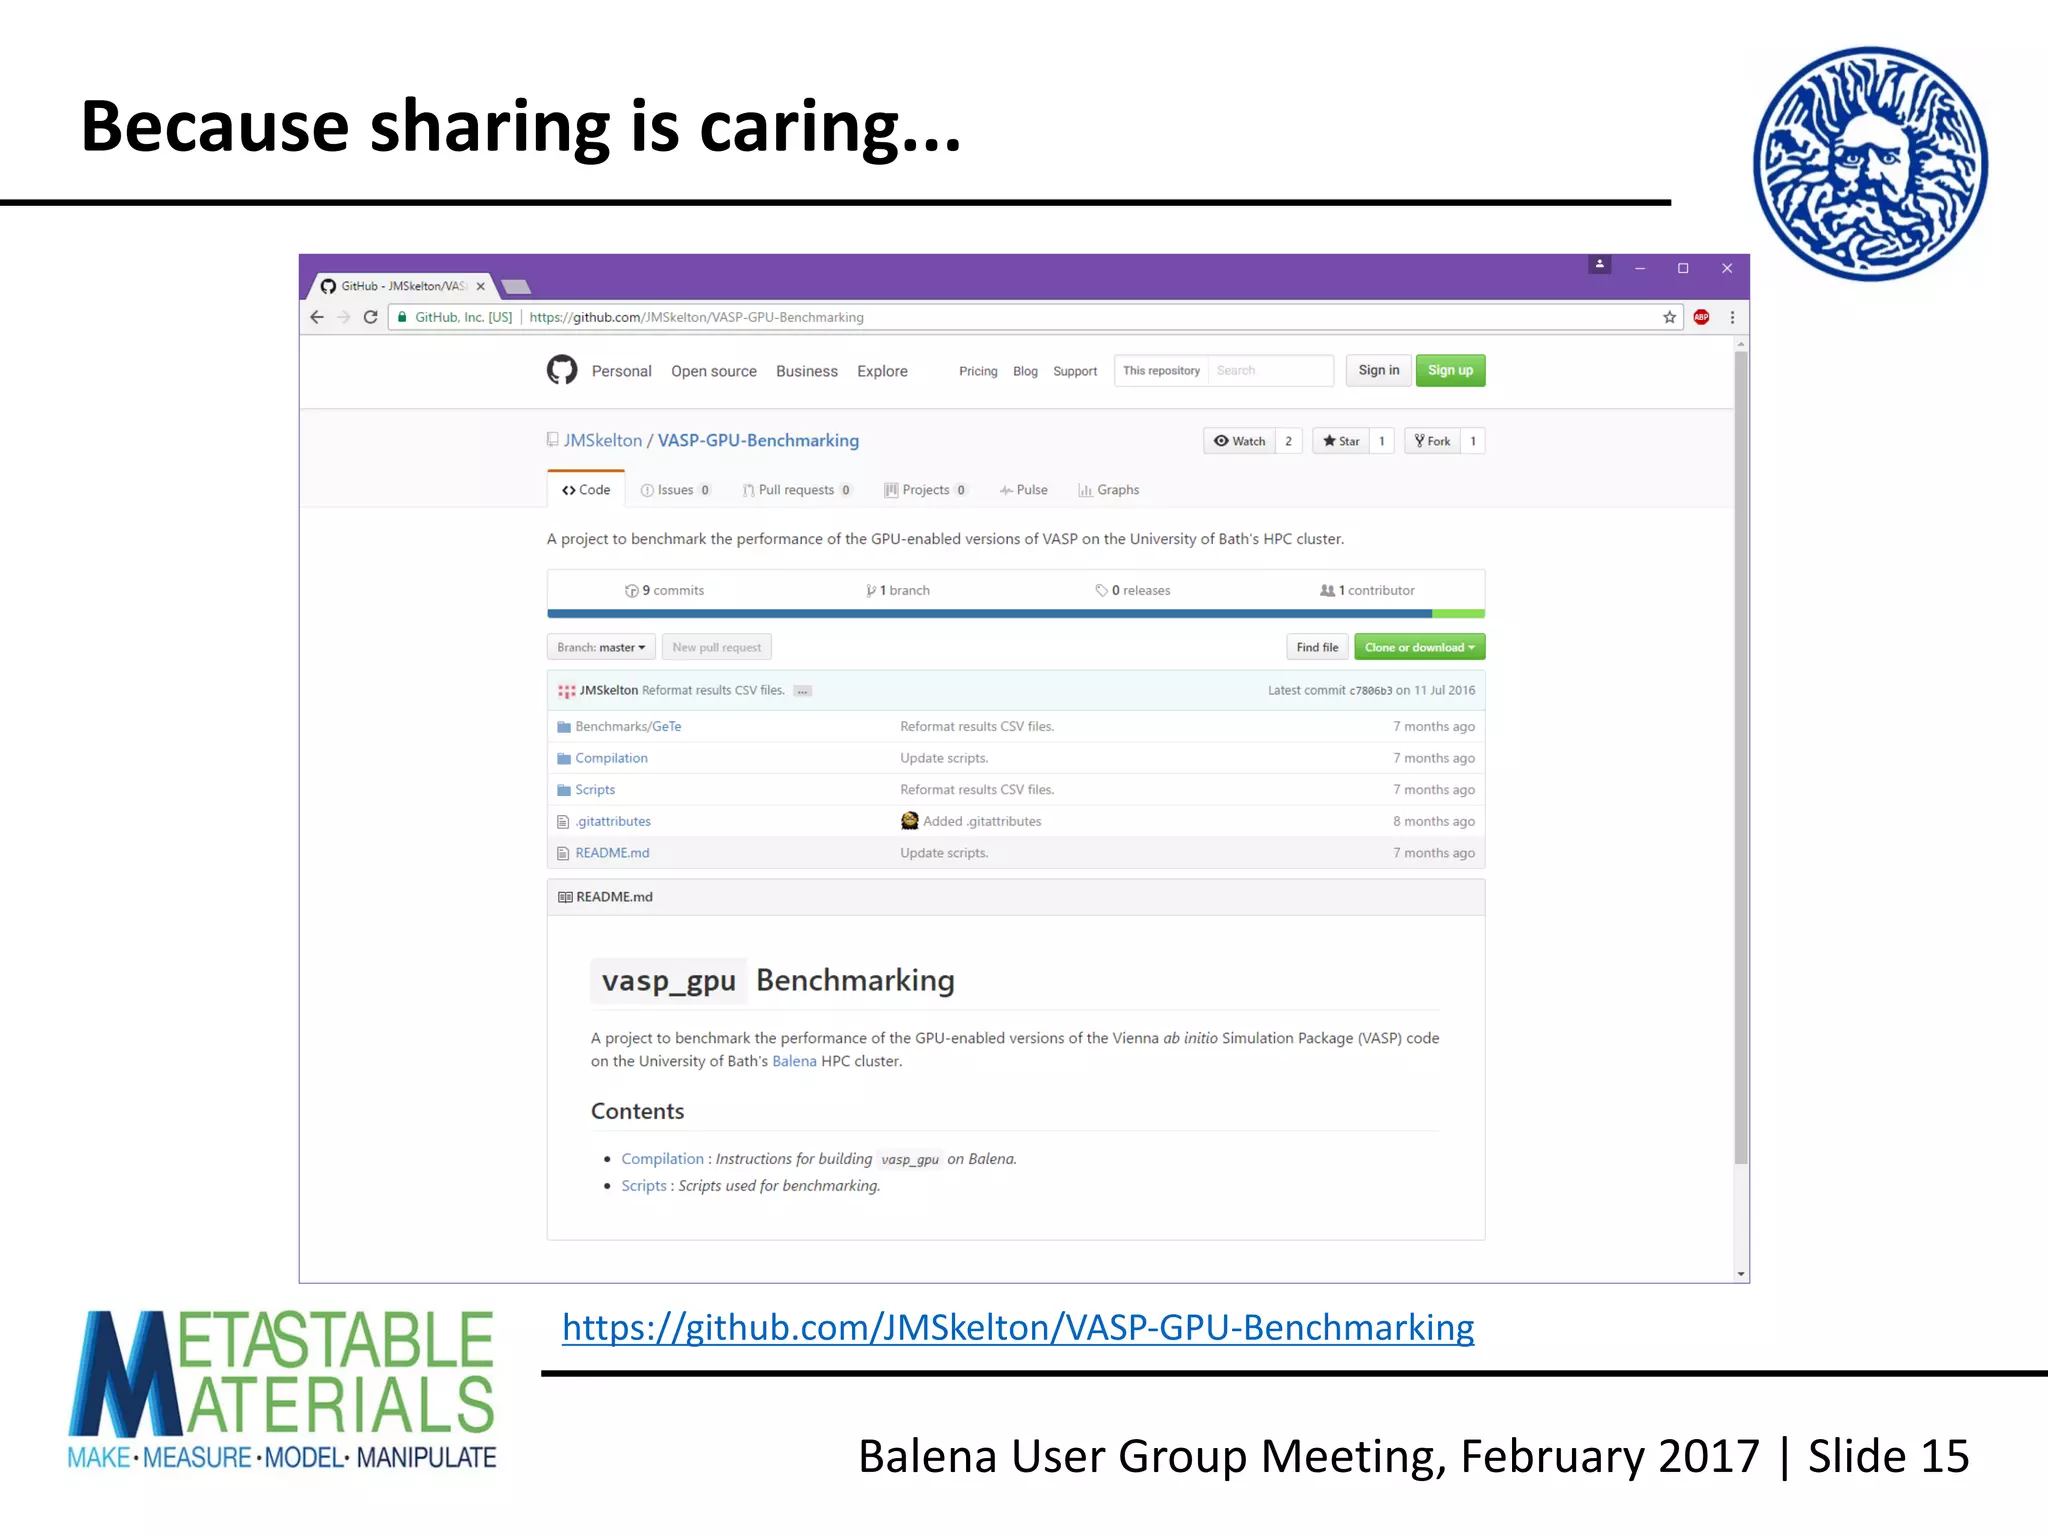Click the Chrome user profile icon

click(1600, 265)
